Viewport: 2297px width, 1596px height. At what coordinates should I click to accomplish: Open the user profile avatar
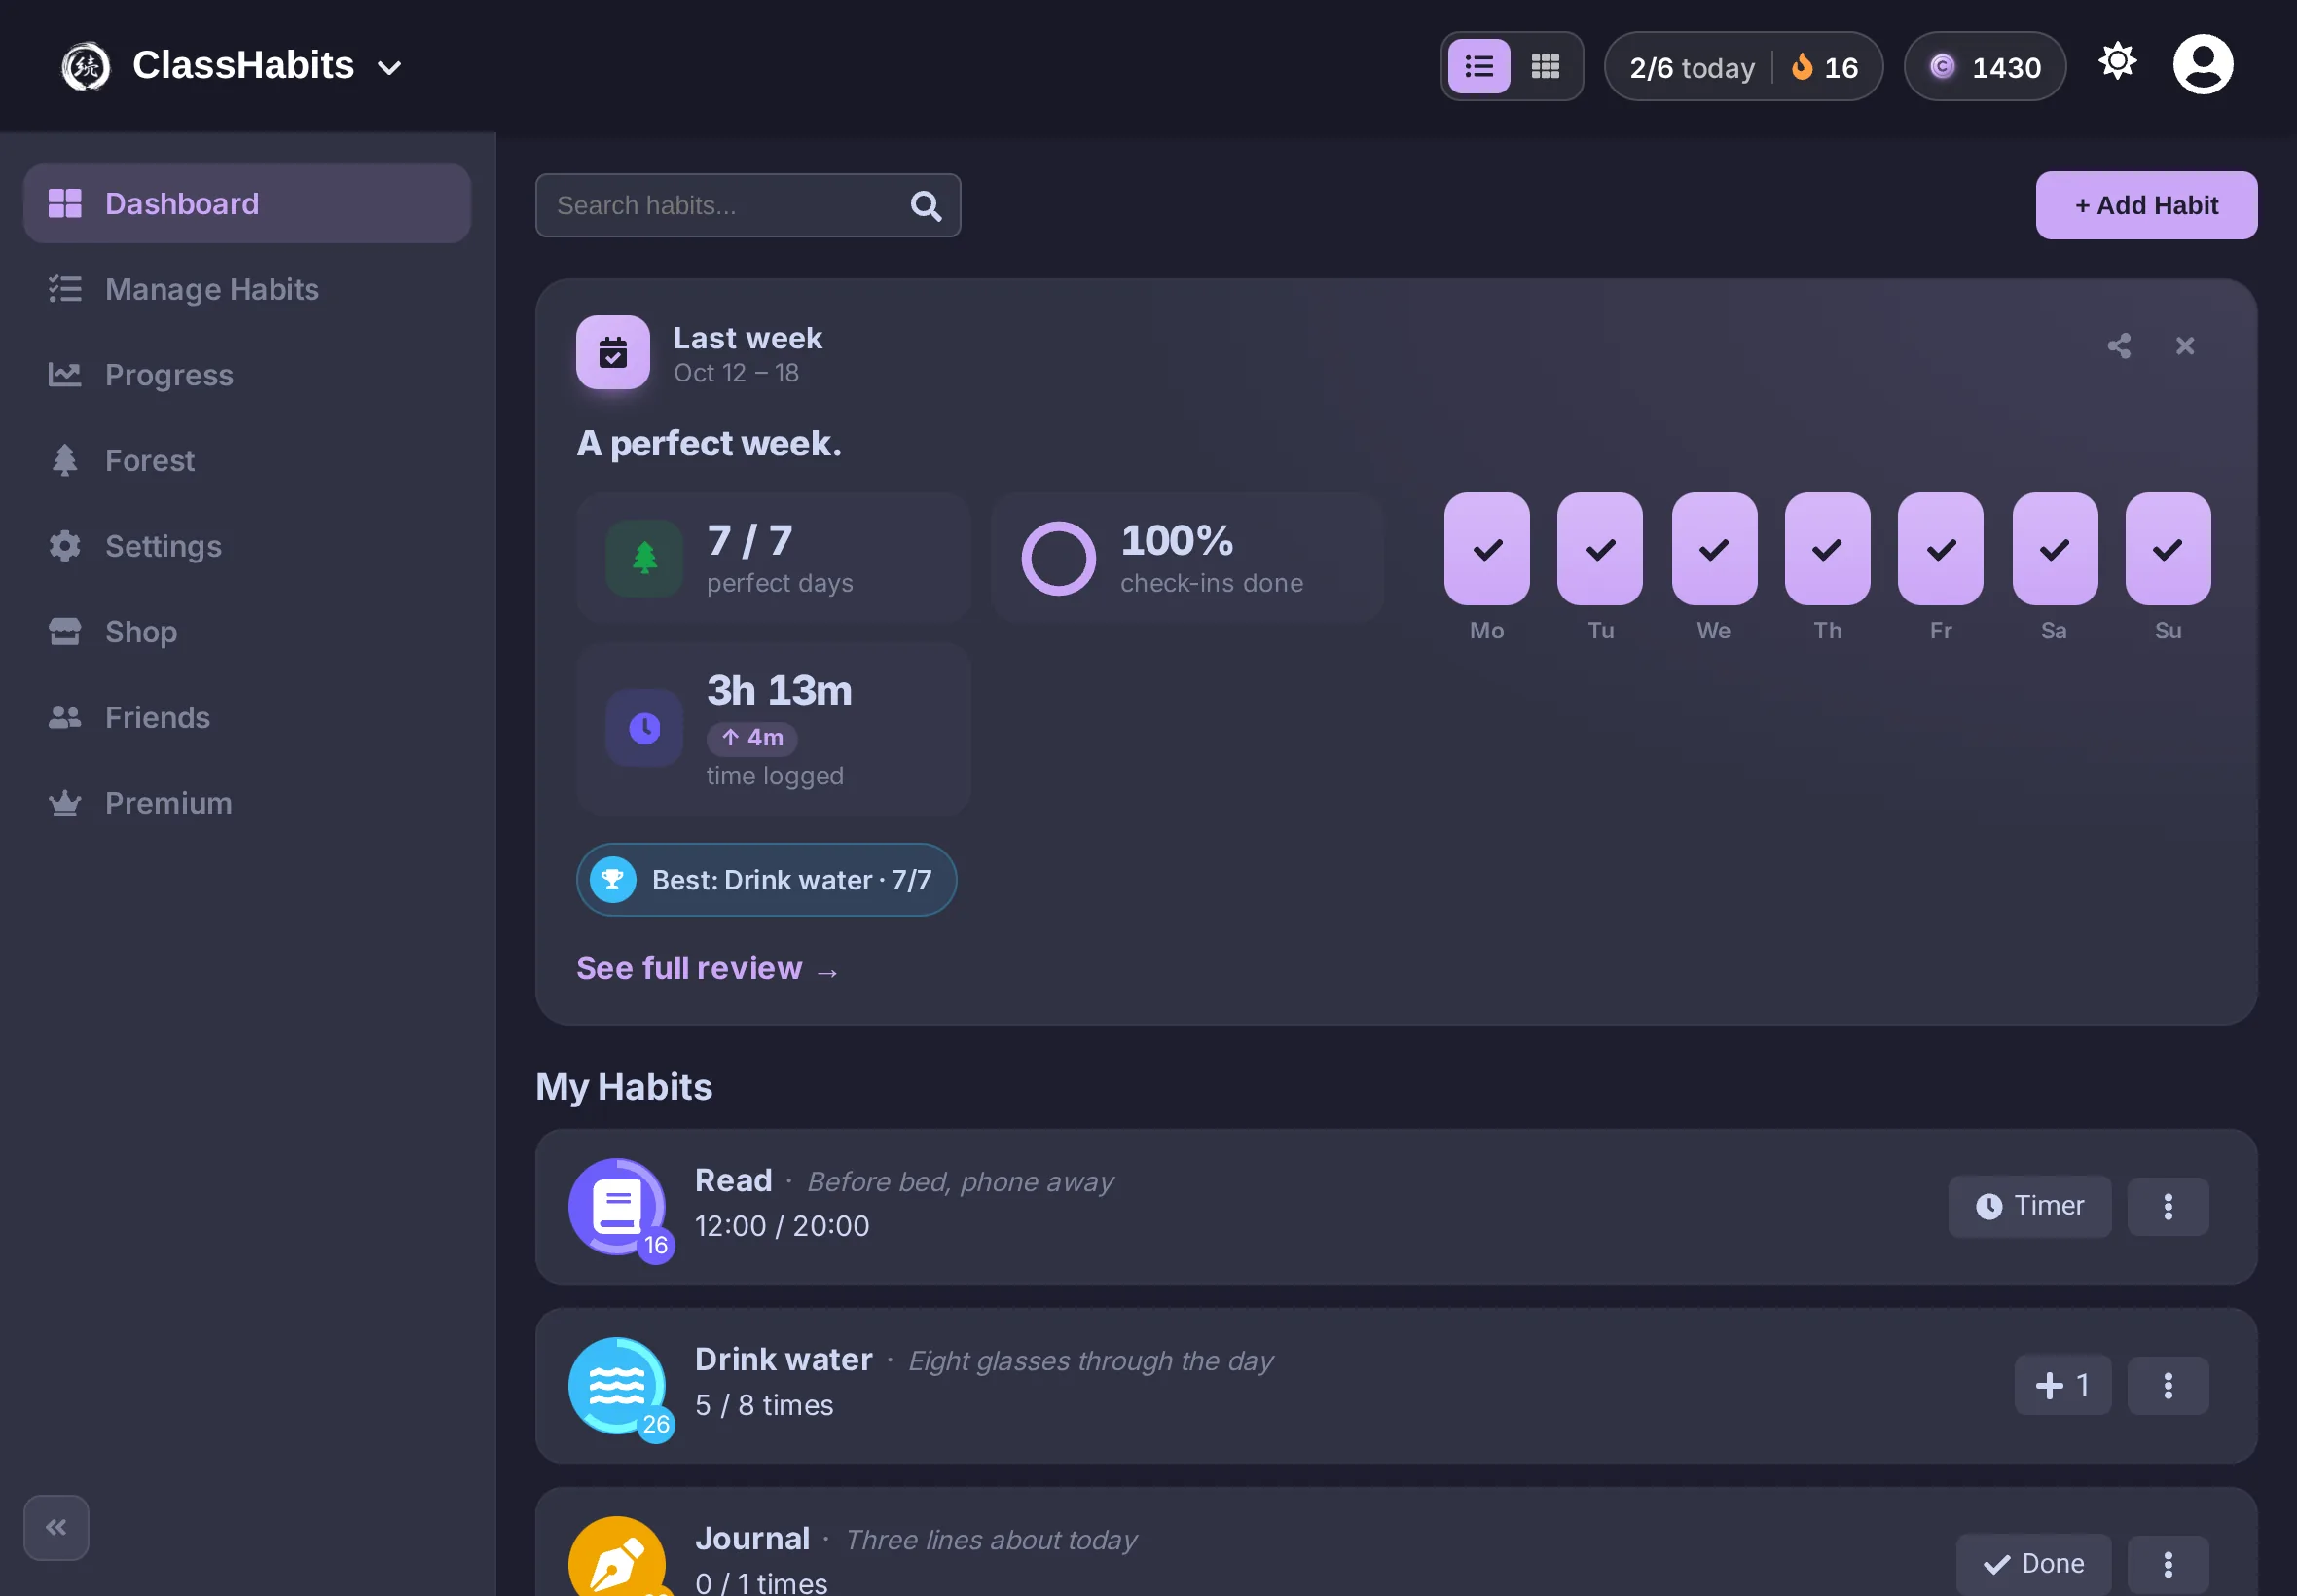tap(2202, 65)
